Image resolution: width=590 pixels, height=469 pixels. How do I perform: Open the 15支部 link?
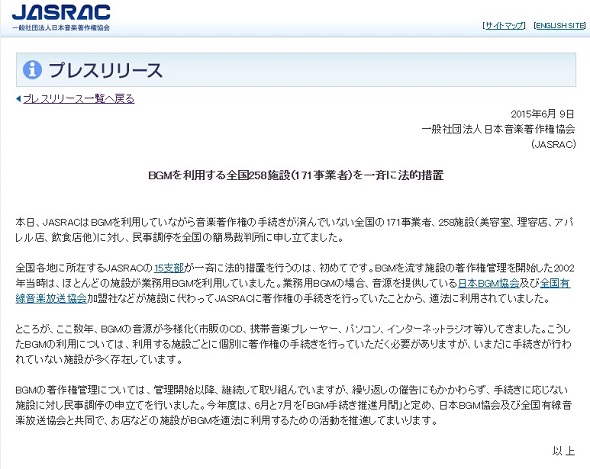point(169,268)
